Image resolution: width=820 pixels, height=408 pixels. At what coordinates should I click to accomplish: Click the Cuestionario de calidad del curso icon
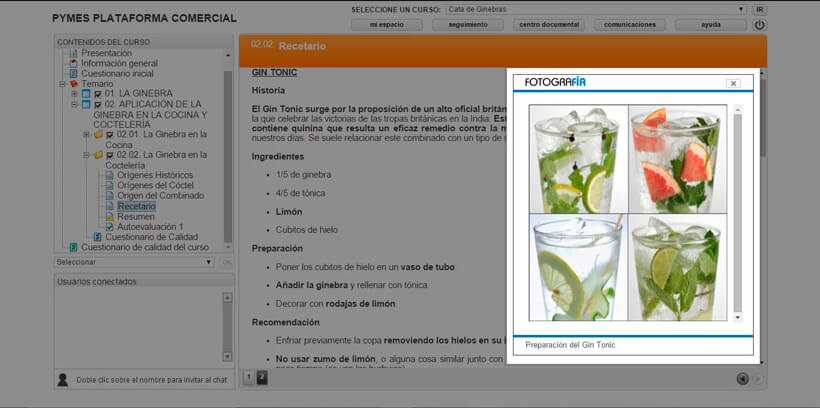coord(73,247)
